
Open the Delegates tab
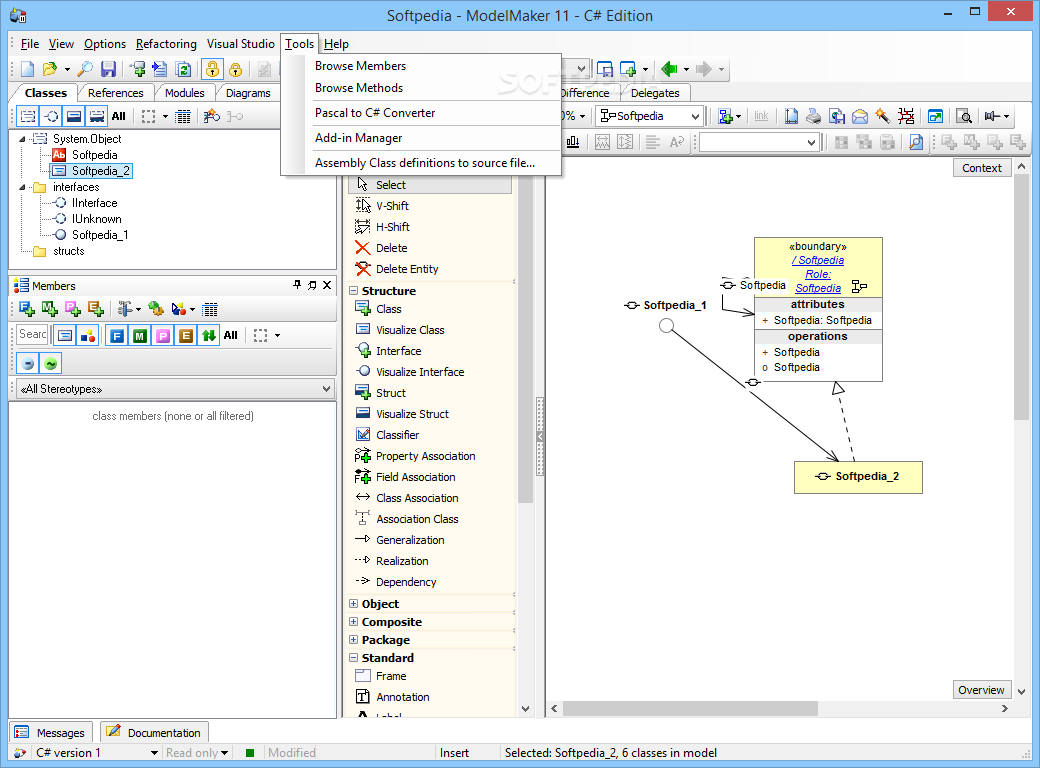coord(655,93)
